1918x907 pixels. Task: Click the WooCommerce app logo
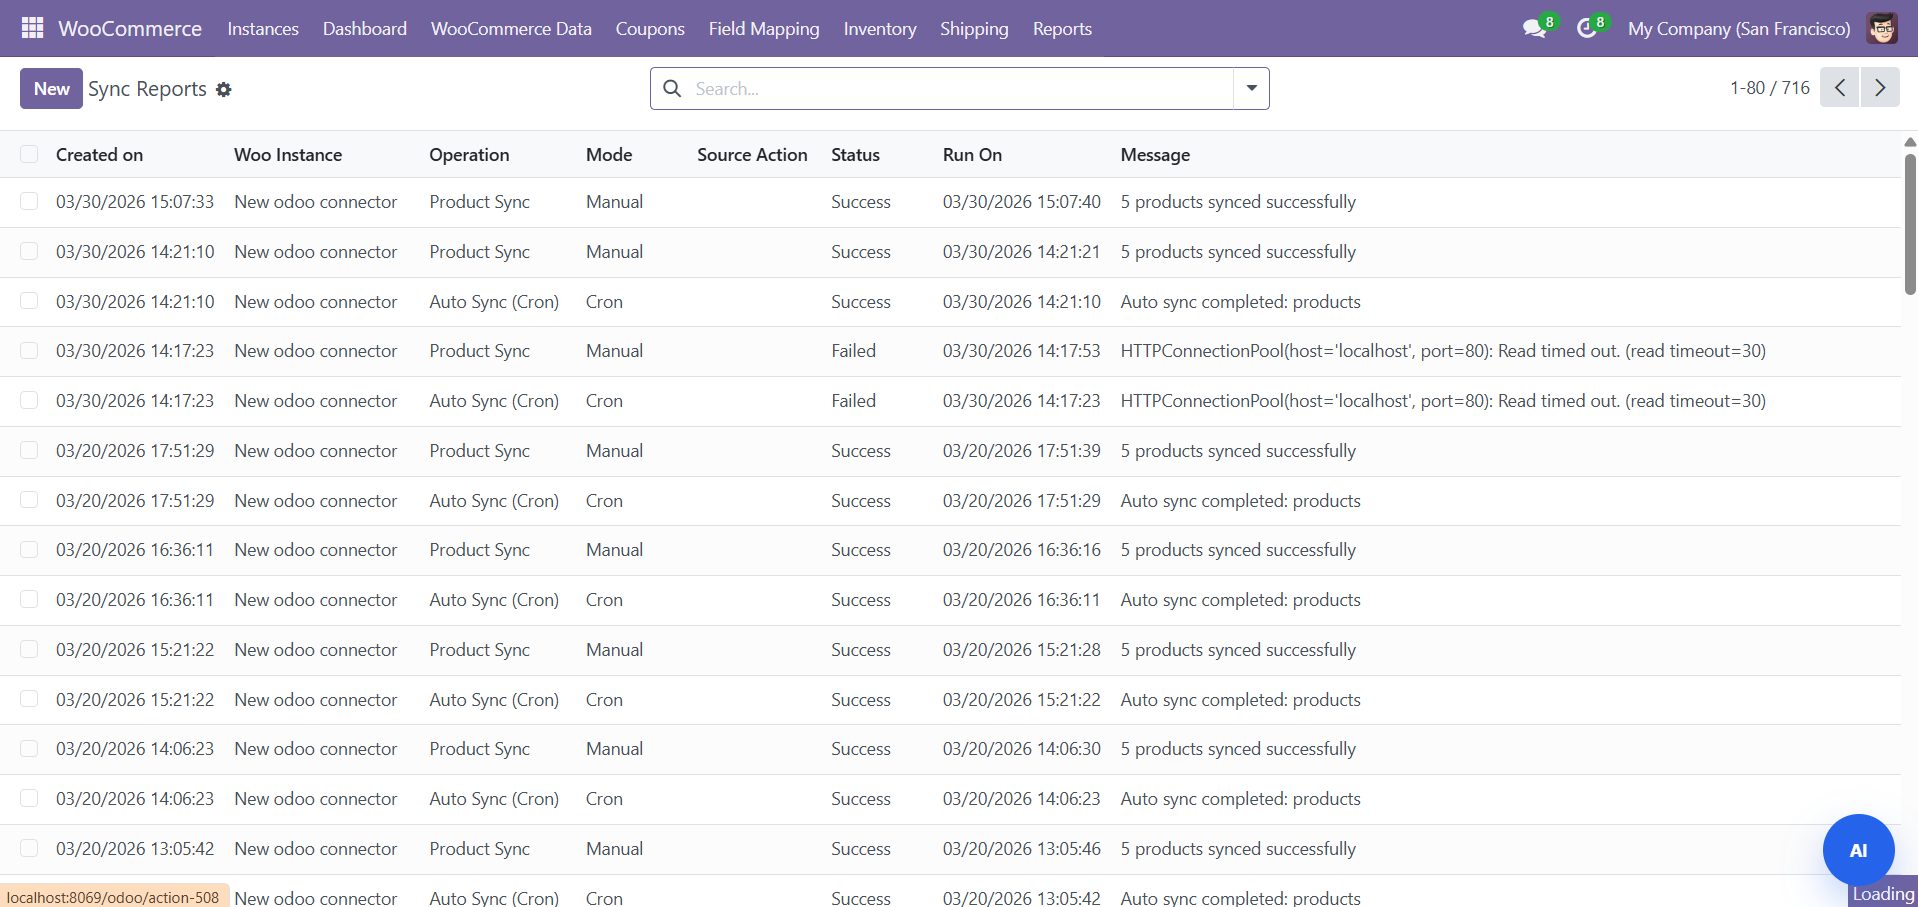[x=129, y=28]
